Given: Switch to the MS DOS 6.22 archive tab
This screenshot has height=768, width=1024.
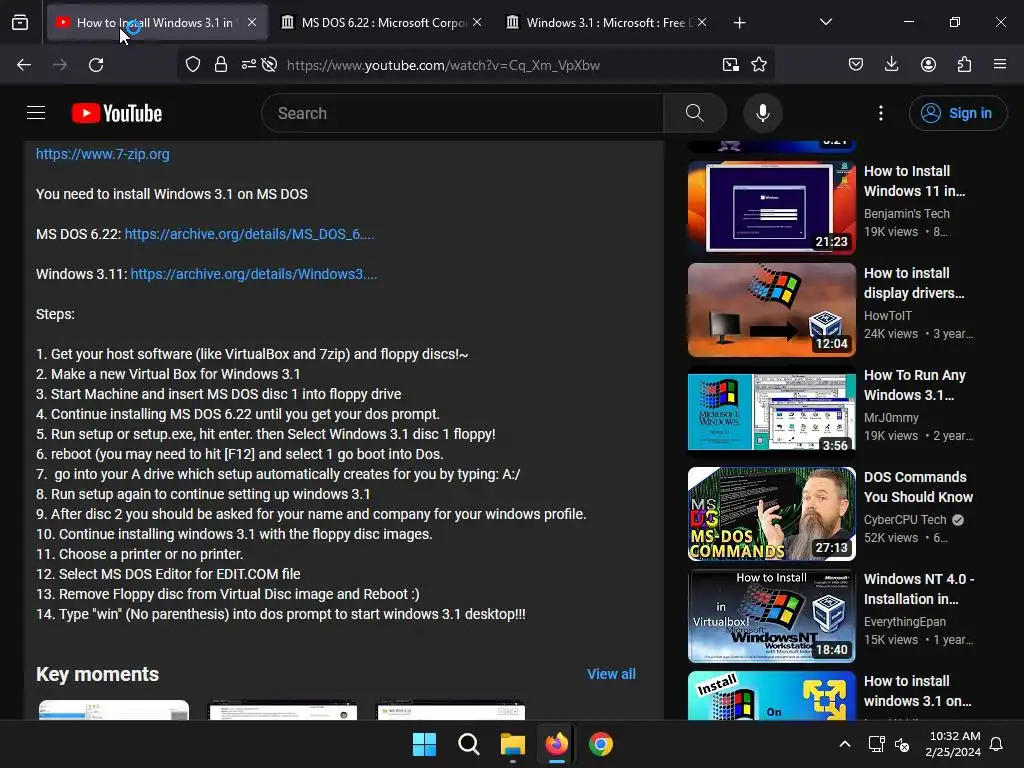Looking at the screenshot, I should pyautogui.click(x=381, y=23).
